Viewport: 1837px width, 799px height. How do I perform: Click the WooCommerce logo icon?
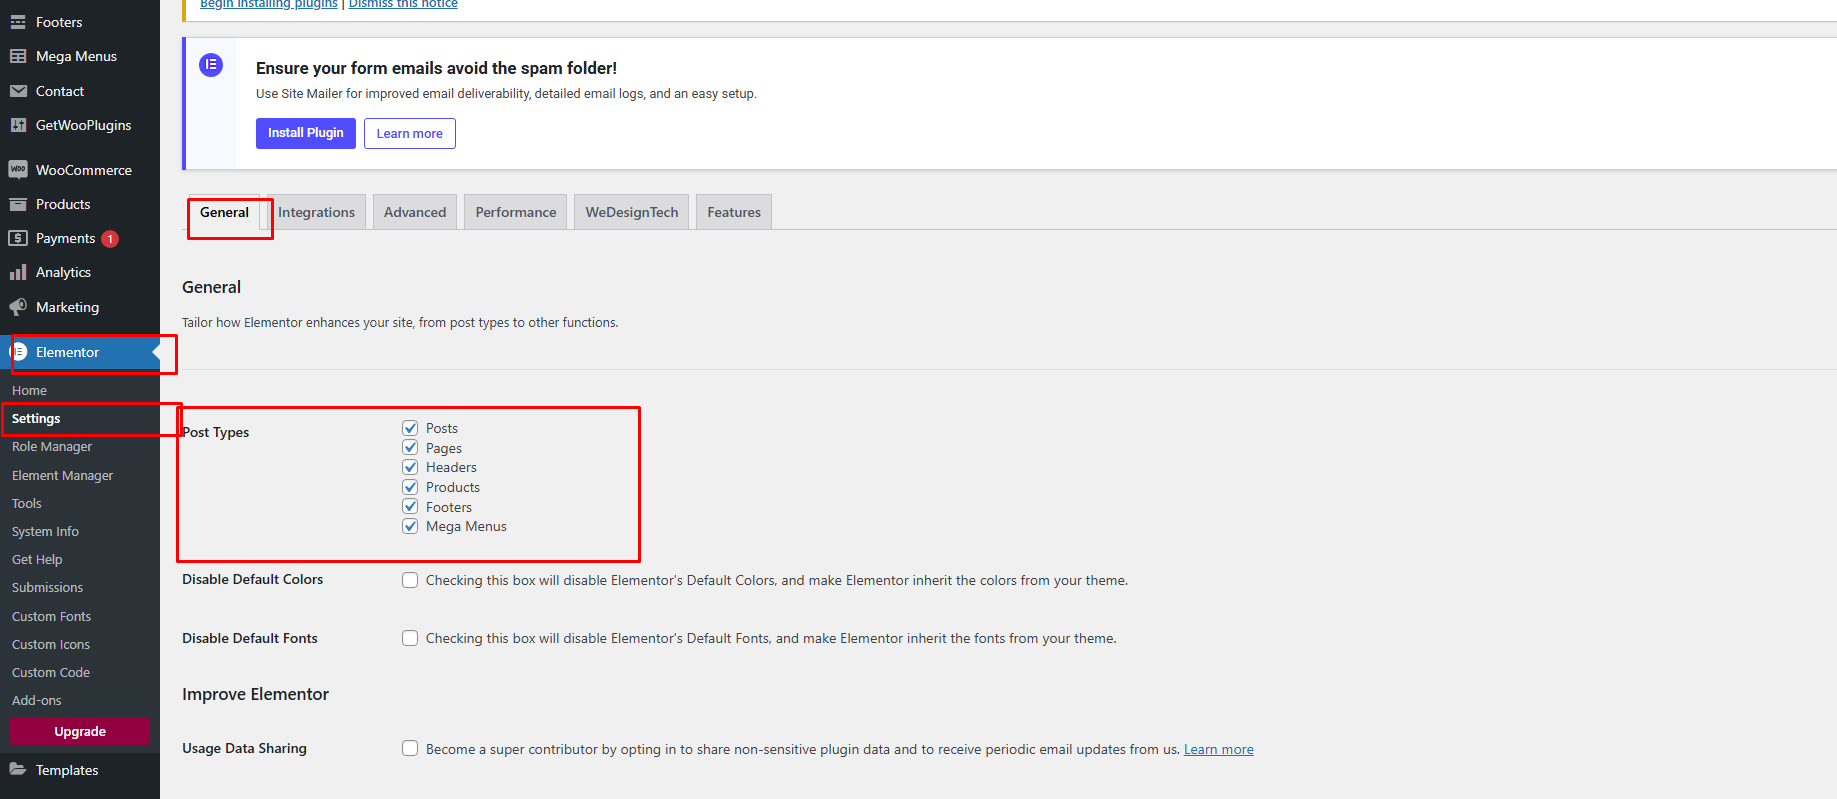pos(18,170)
